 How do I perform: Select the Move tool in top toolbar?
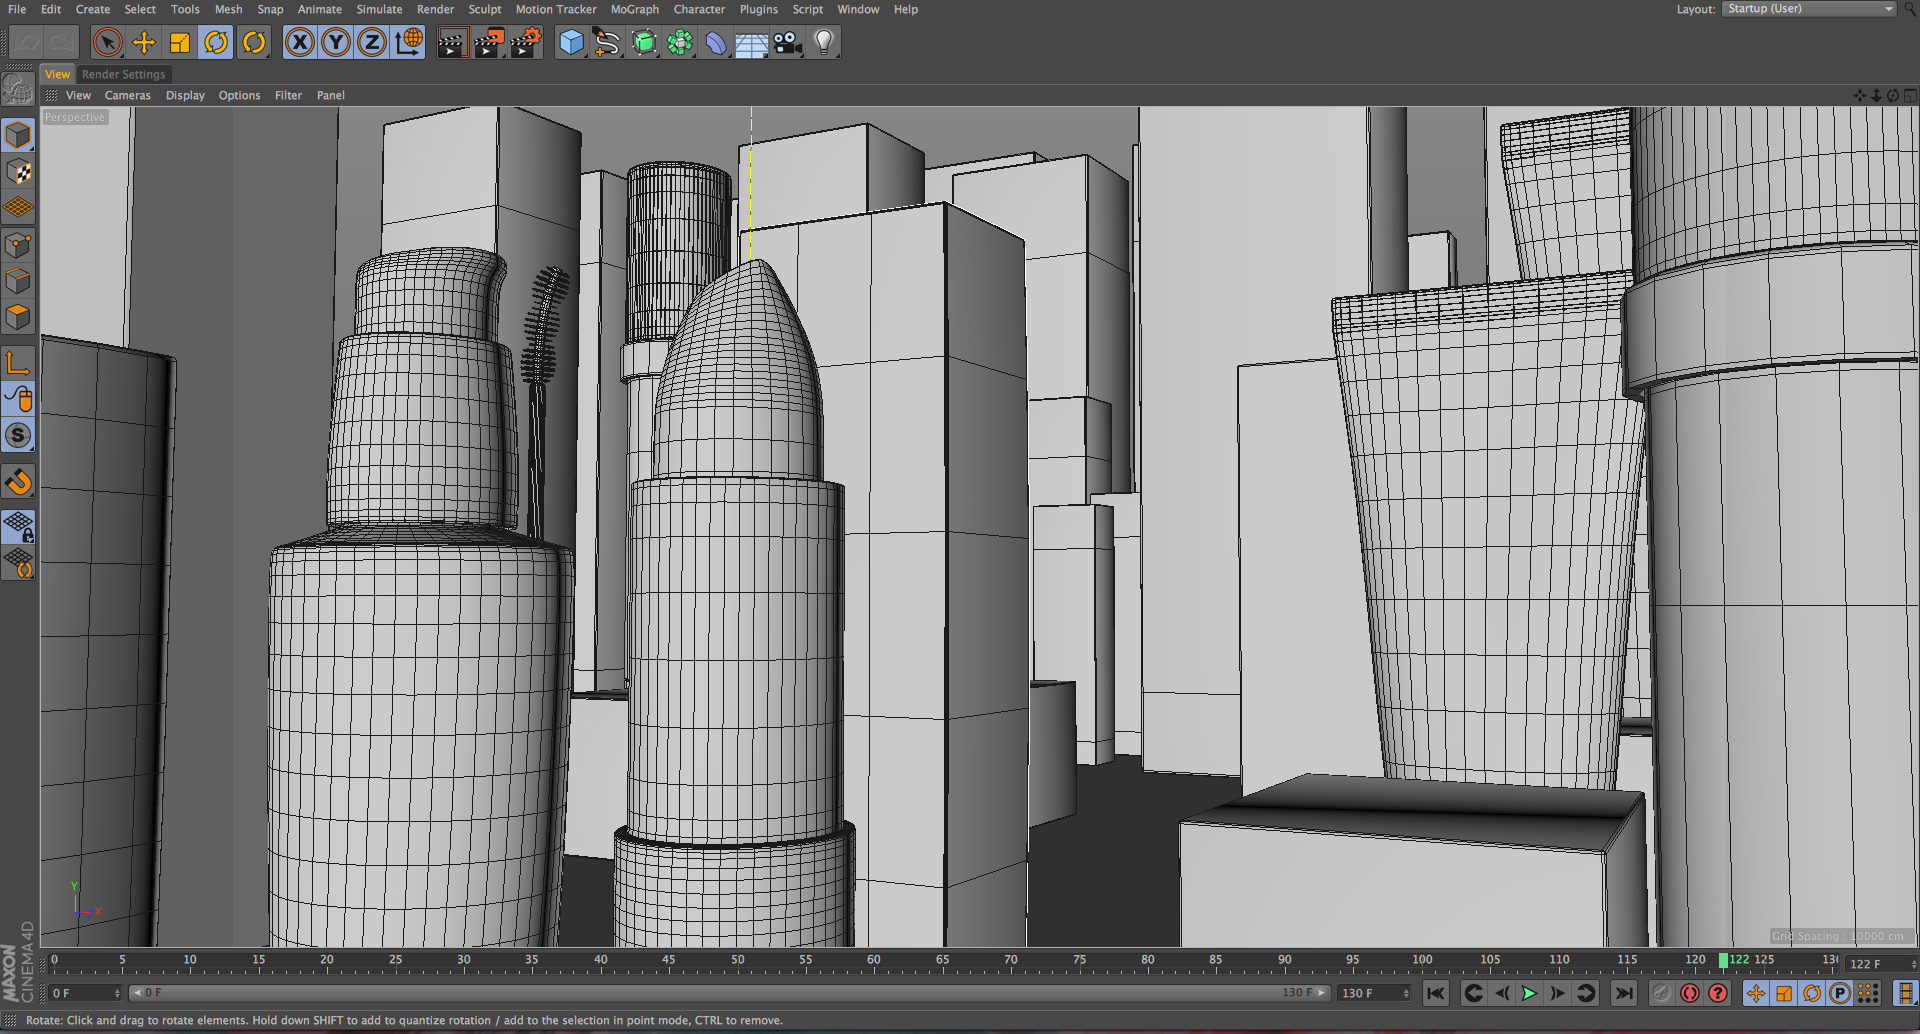click(x=144, y=42)
